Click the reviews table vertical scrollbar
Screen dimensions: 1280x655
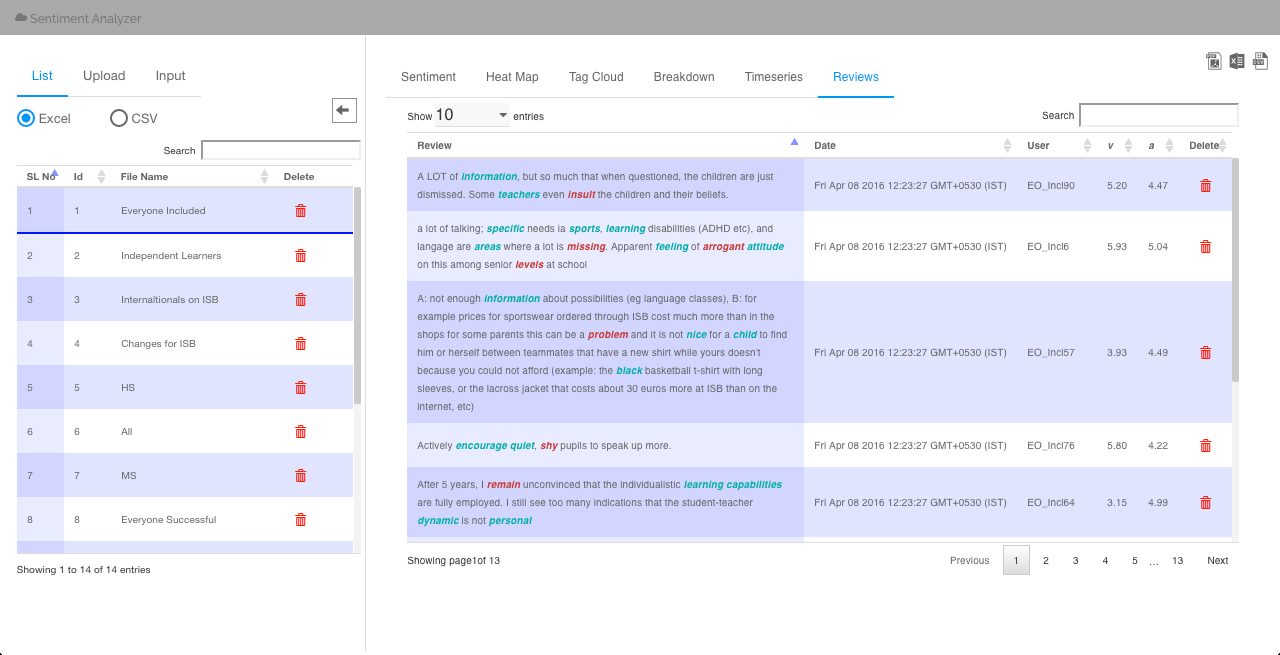tap(1235, 270)
